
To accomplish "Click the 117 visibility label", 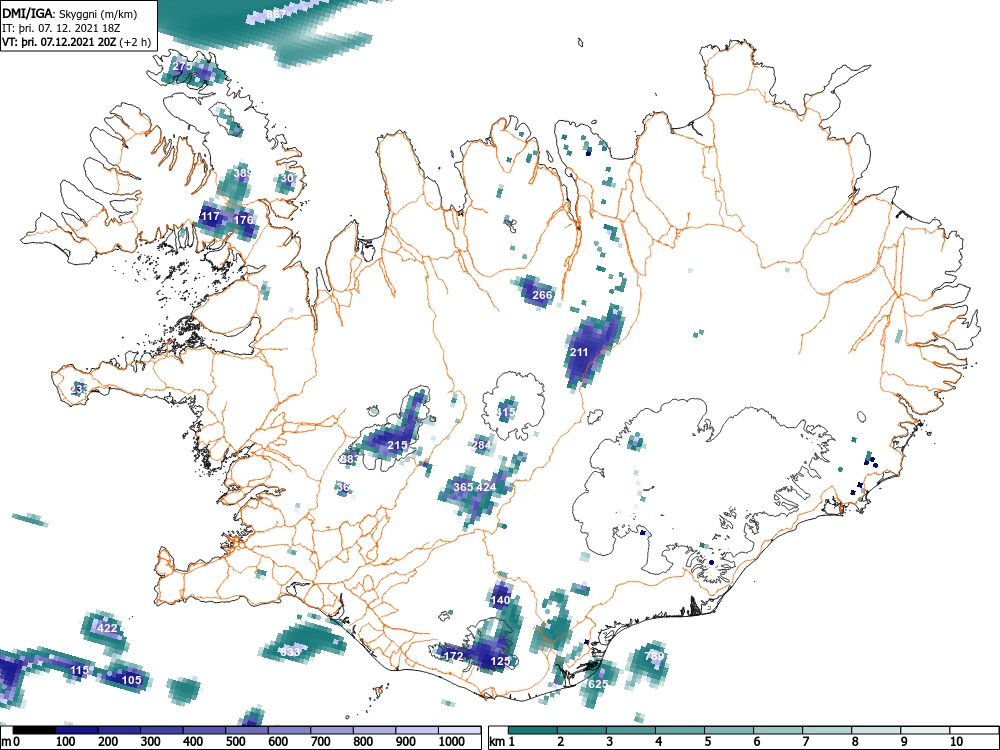I will pyautogui.click(x=210, y=216).
